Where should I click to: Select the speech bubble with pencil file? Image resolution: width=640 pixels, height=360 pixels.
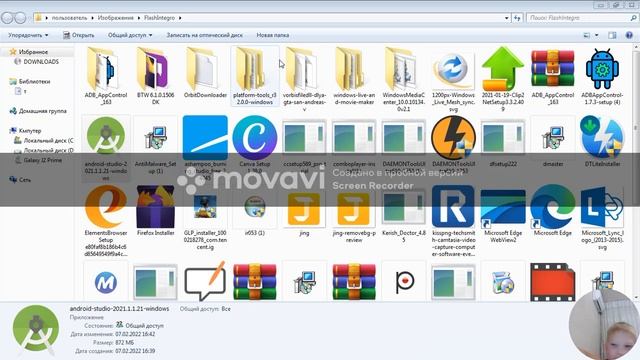(205, 281)
